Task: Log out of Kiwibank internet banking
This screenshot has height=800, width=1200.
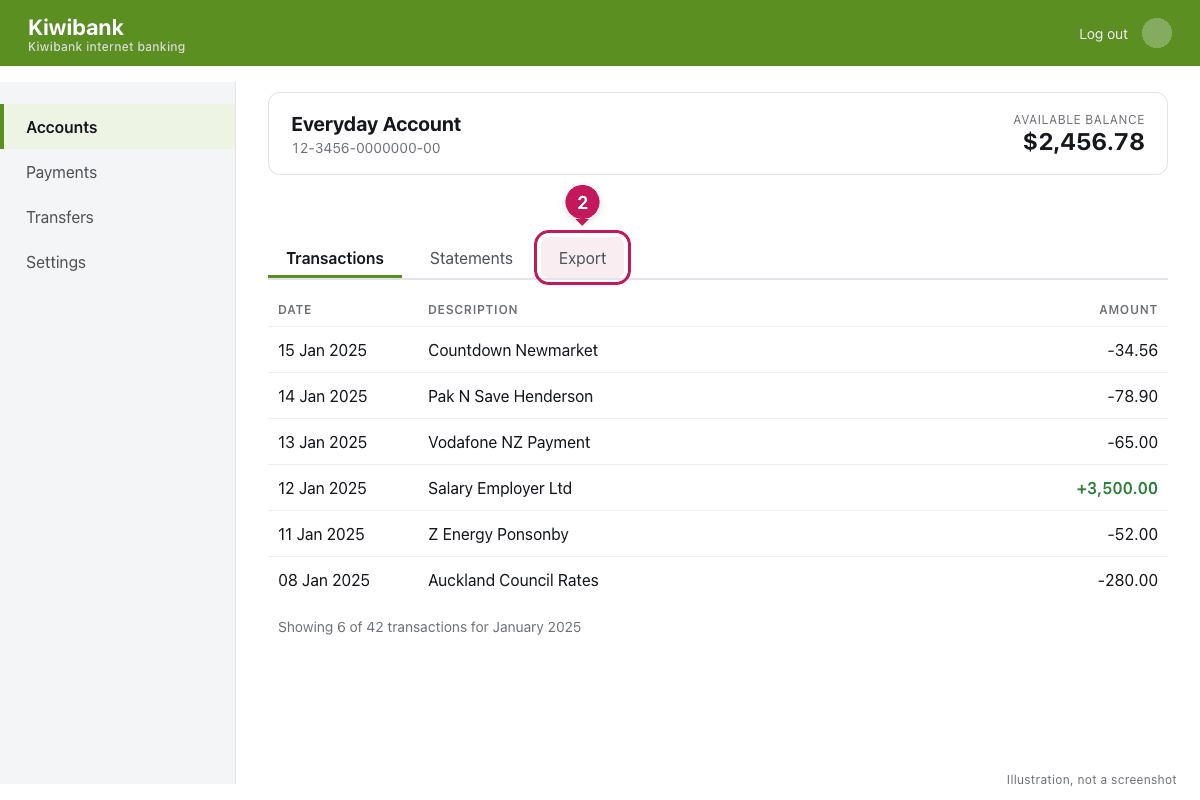Action: (1103, 34)
